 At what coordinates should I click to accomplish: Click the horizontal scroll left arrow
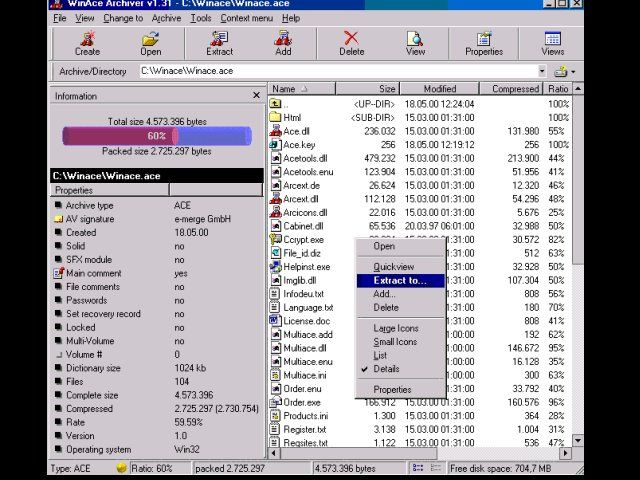[274, 453]
